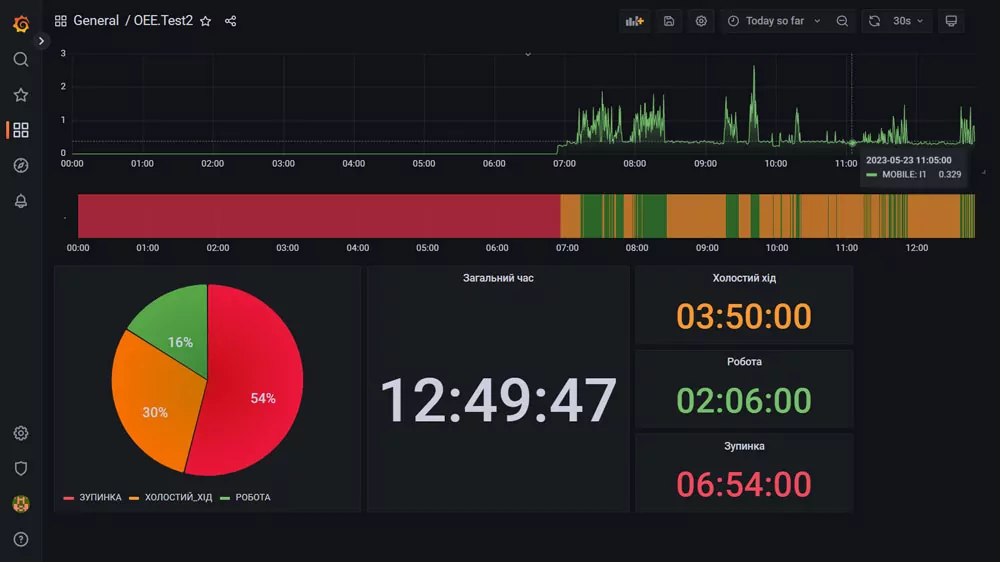
Task: Open Explore compass icon
Action: 21,165
